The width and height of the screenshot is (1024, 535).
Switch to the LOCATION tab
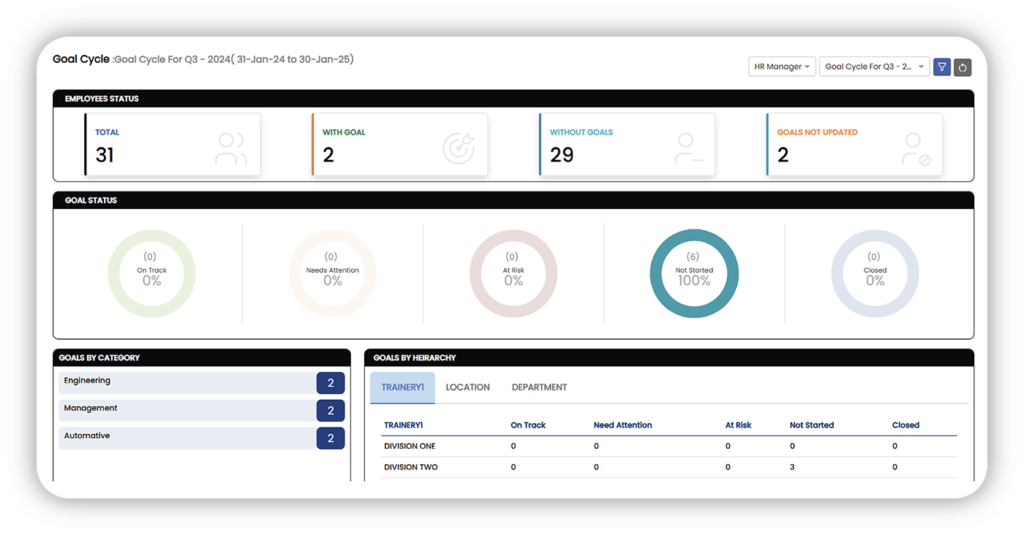(467, 388)
